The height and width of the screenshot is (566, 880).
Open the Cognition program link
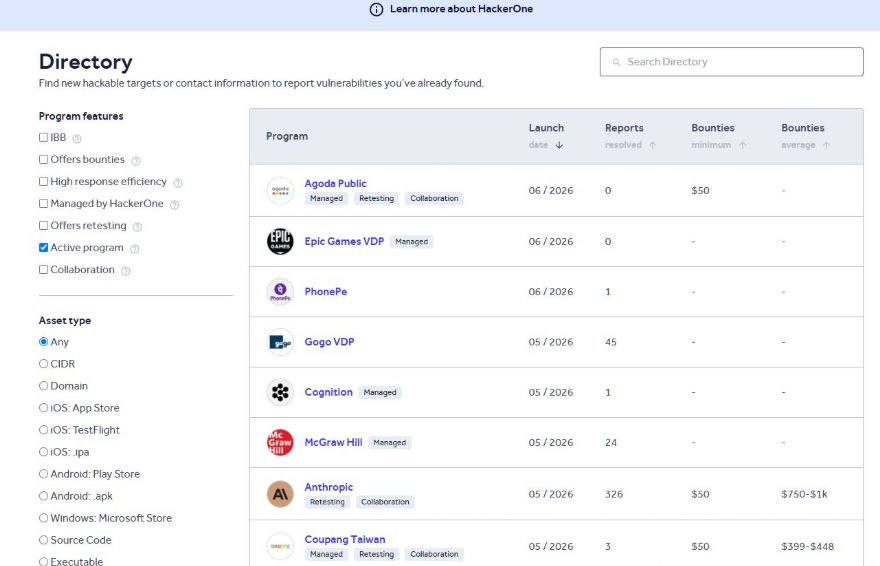coord(328,392)
